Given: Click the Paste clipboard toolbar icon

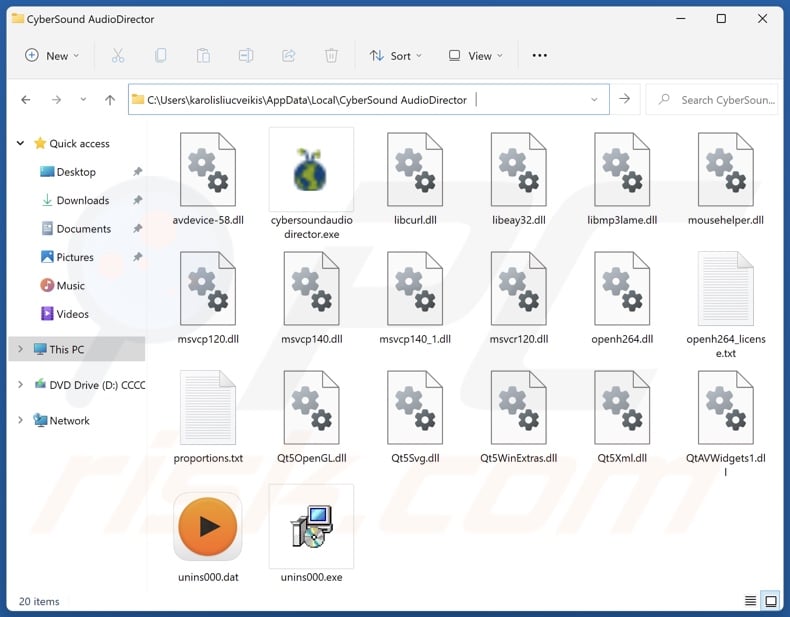Looking at the screenshot, I should [203, 55].
